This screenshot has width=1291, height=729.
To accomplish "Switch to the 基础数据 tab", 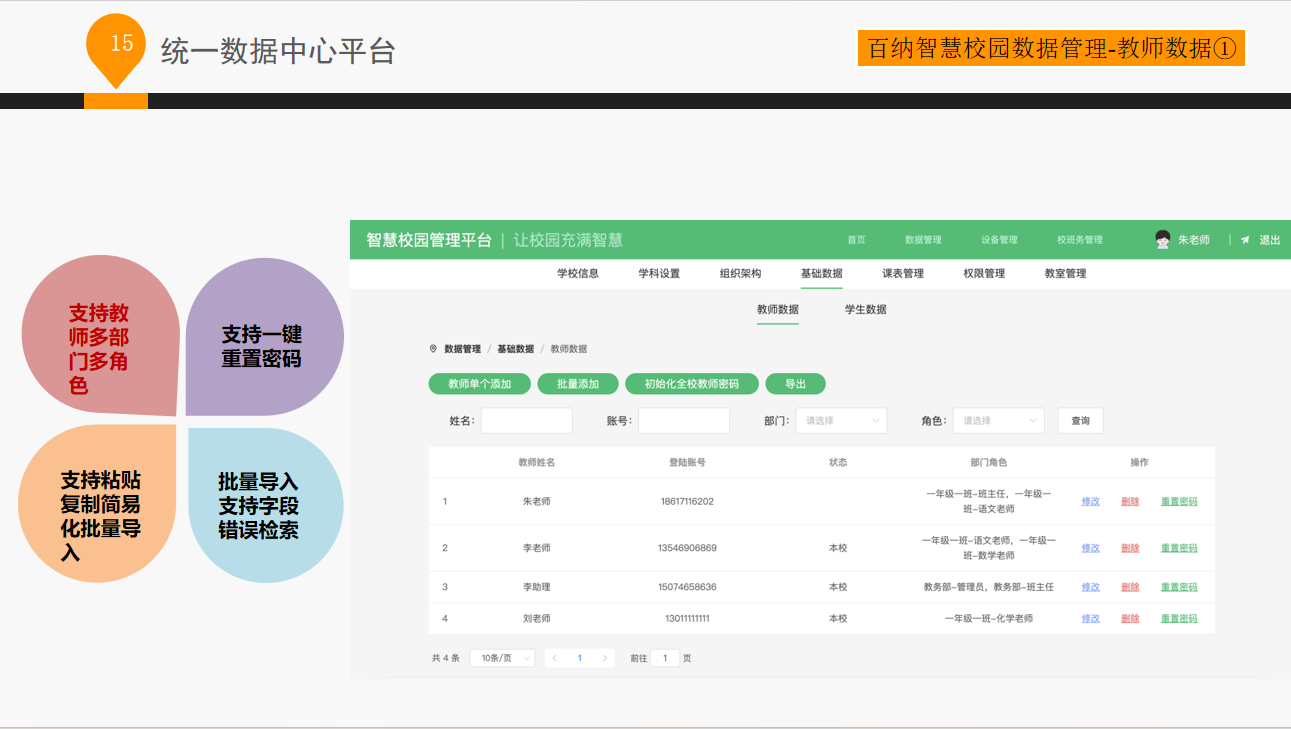I will click(821, 273).
